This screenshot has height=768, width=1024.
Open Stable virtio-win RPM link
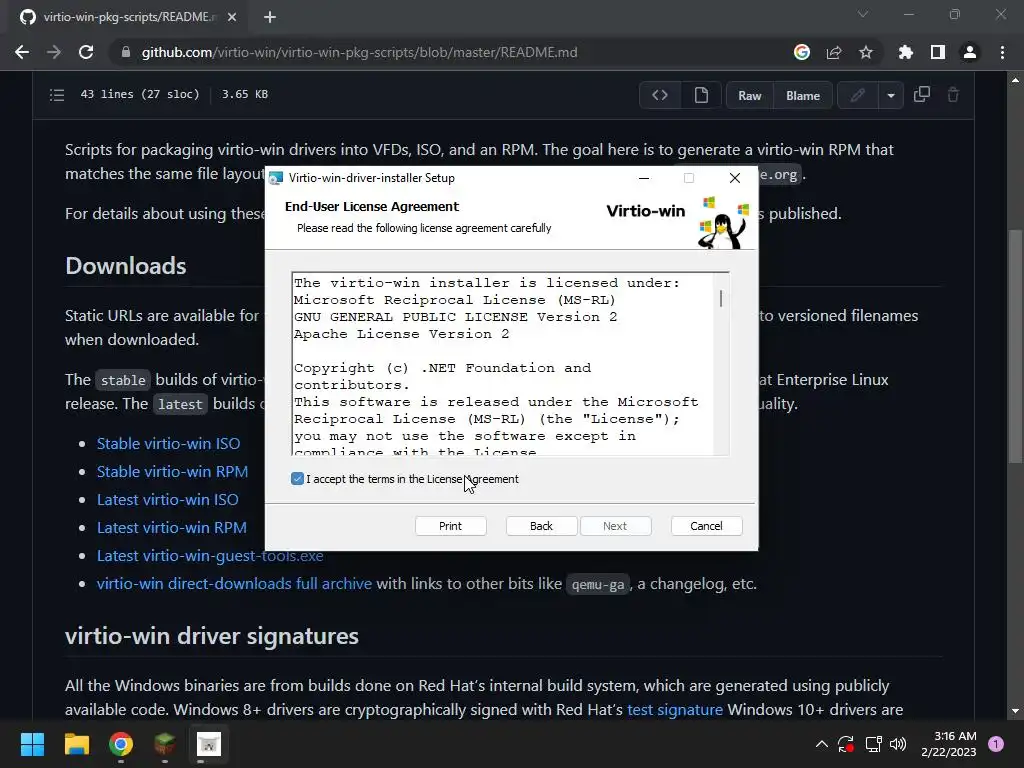pyautogui.click(x=172, y=472)
